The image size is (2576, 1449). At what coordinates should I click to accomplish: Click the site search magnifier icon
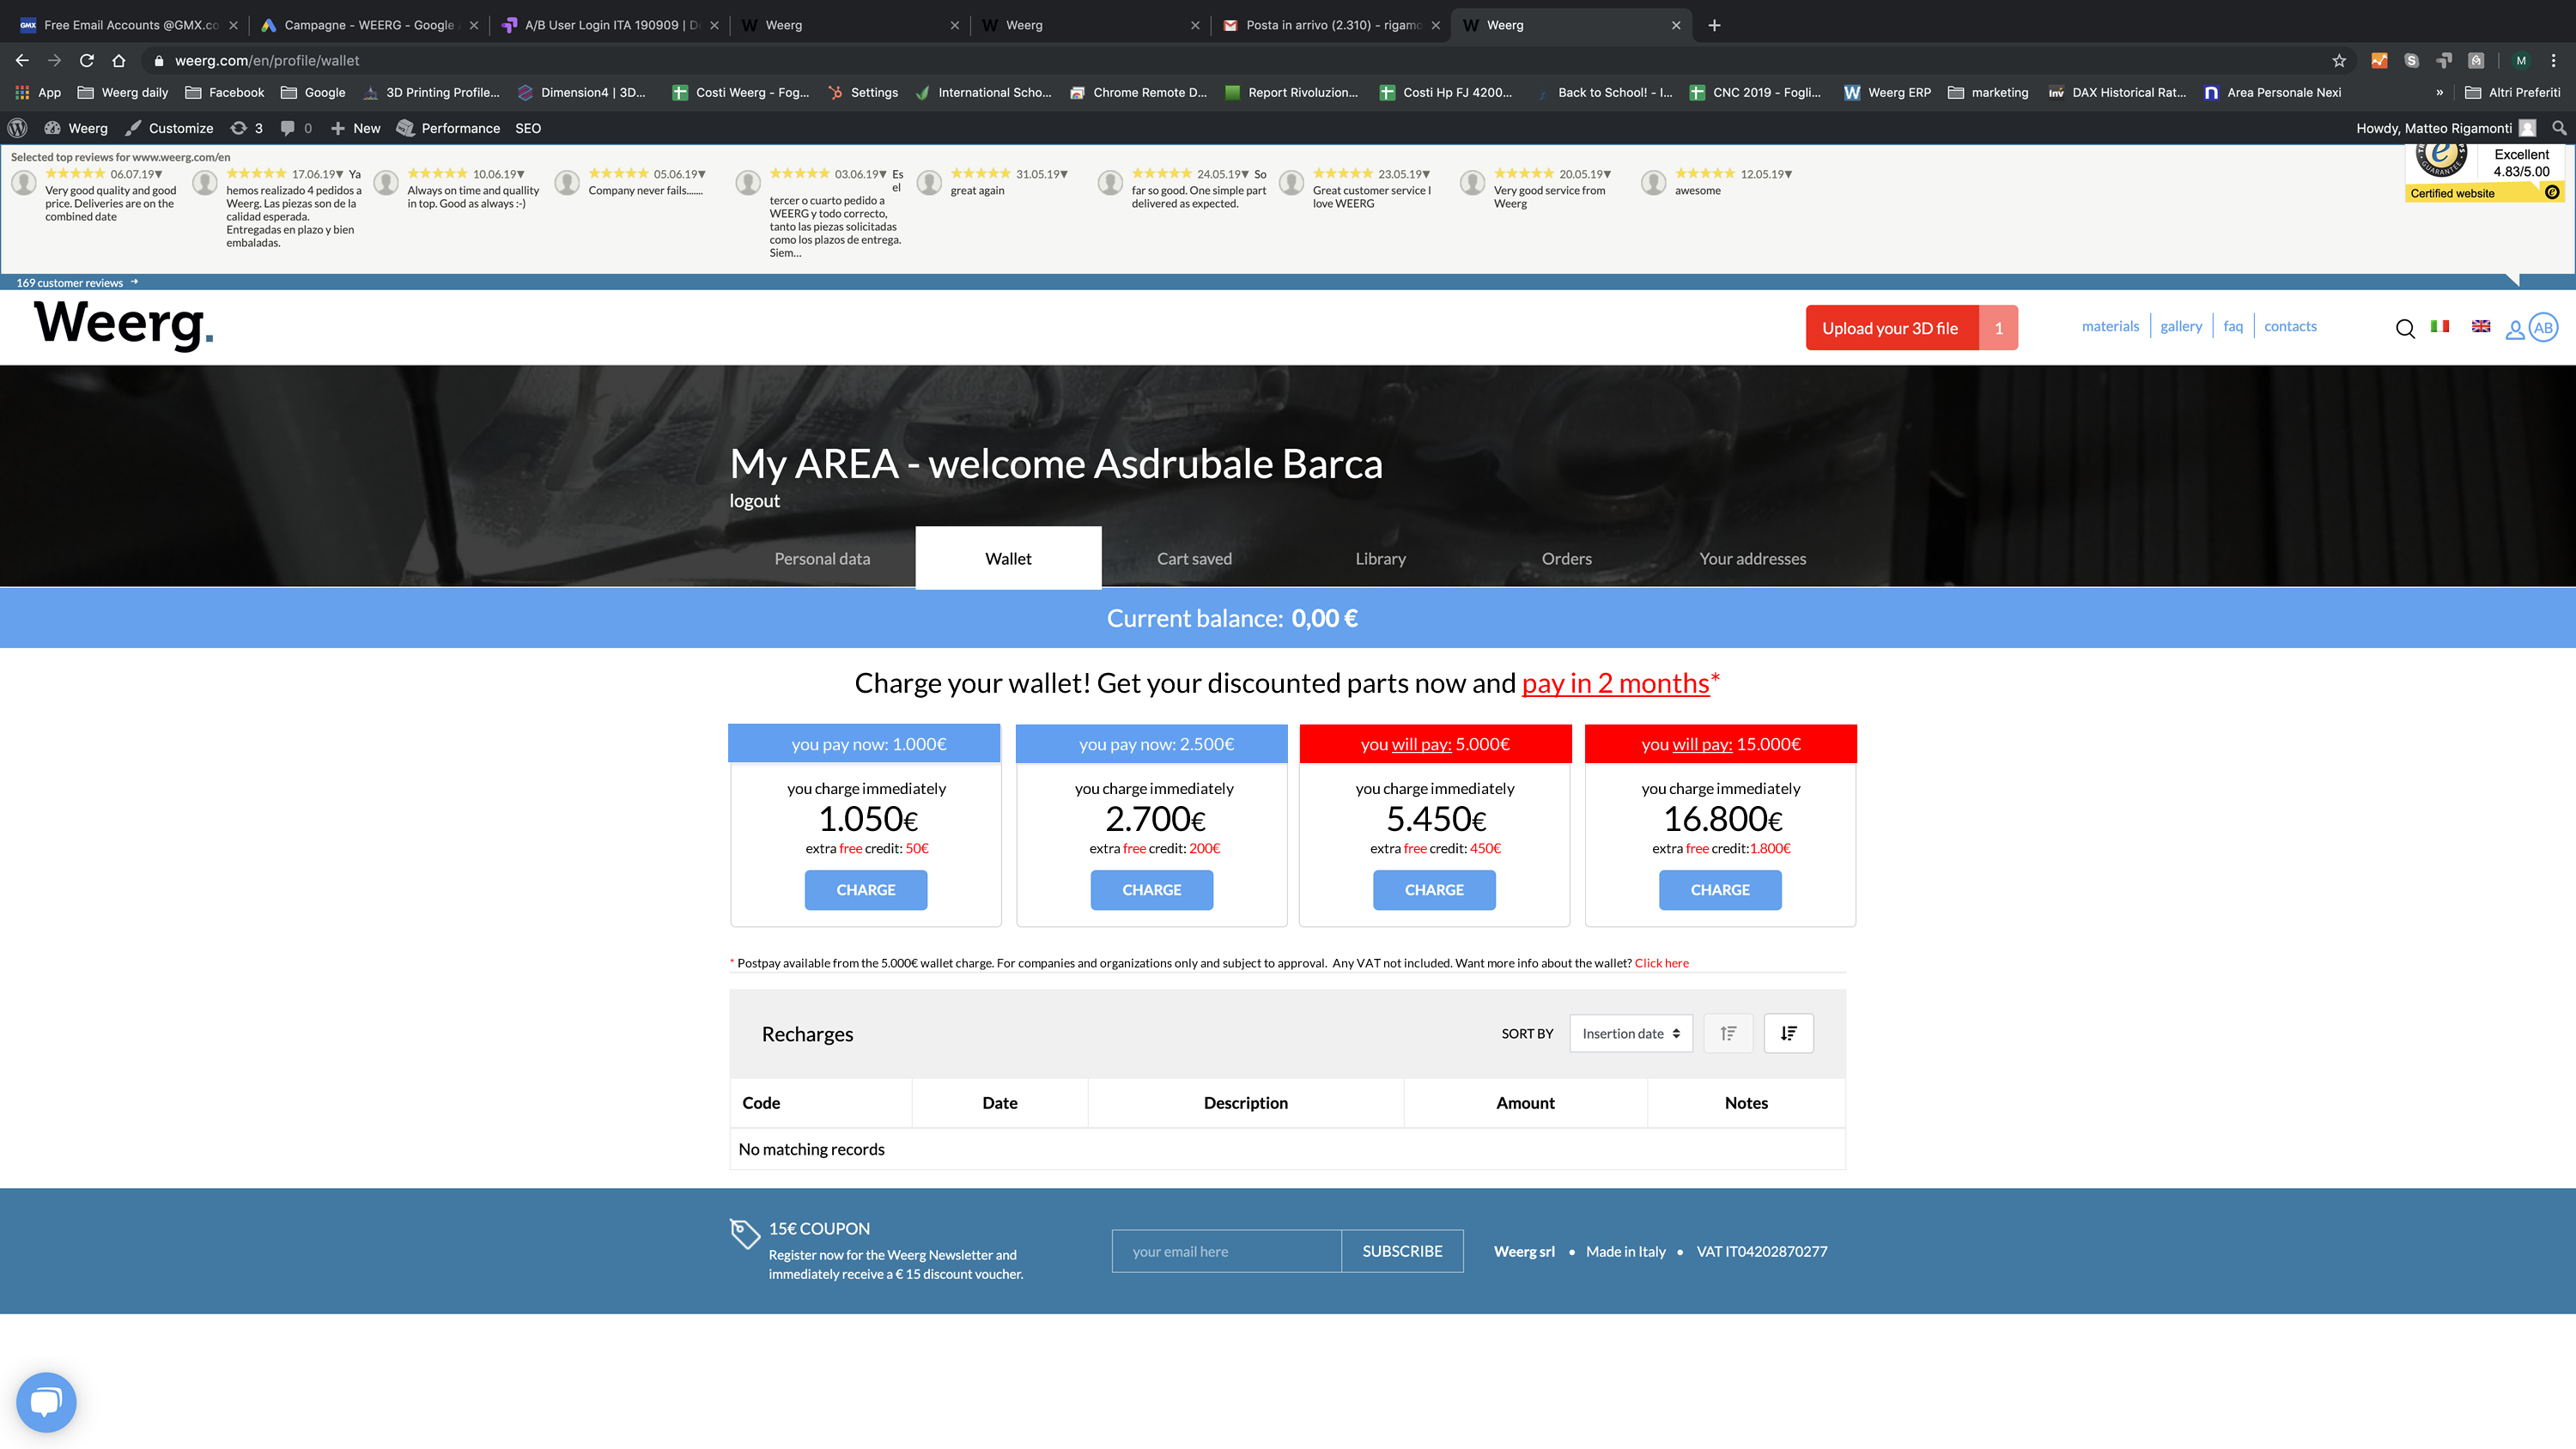tap(2405, 329)
